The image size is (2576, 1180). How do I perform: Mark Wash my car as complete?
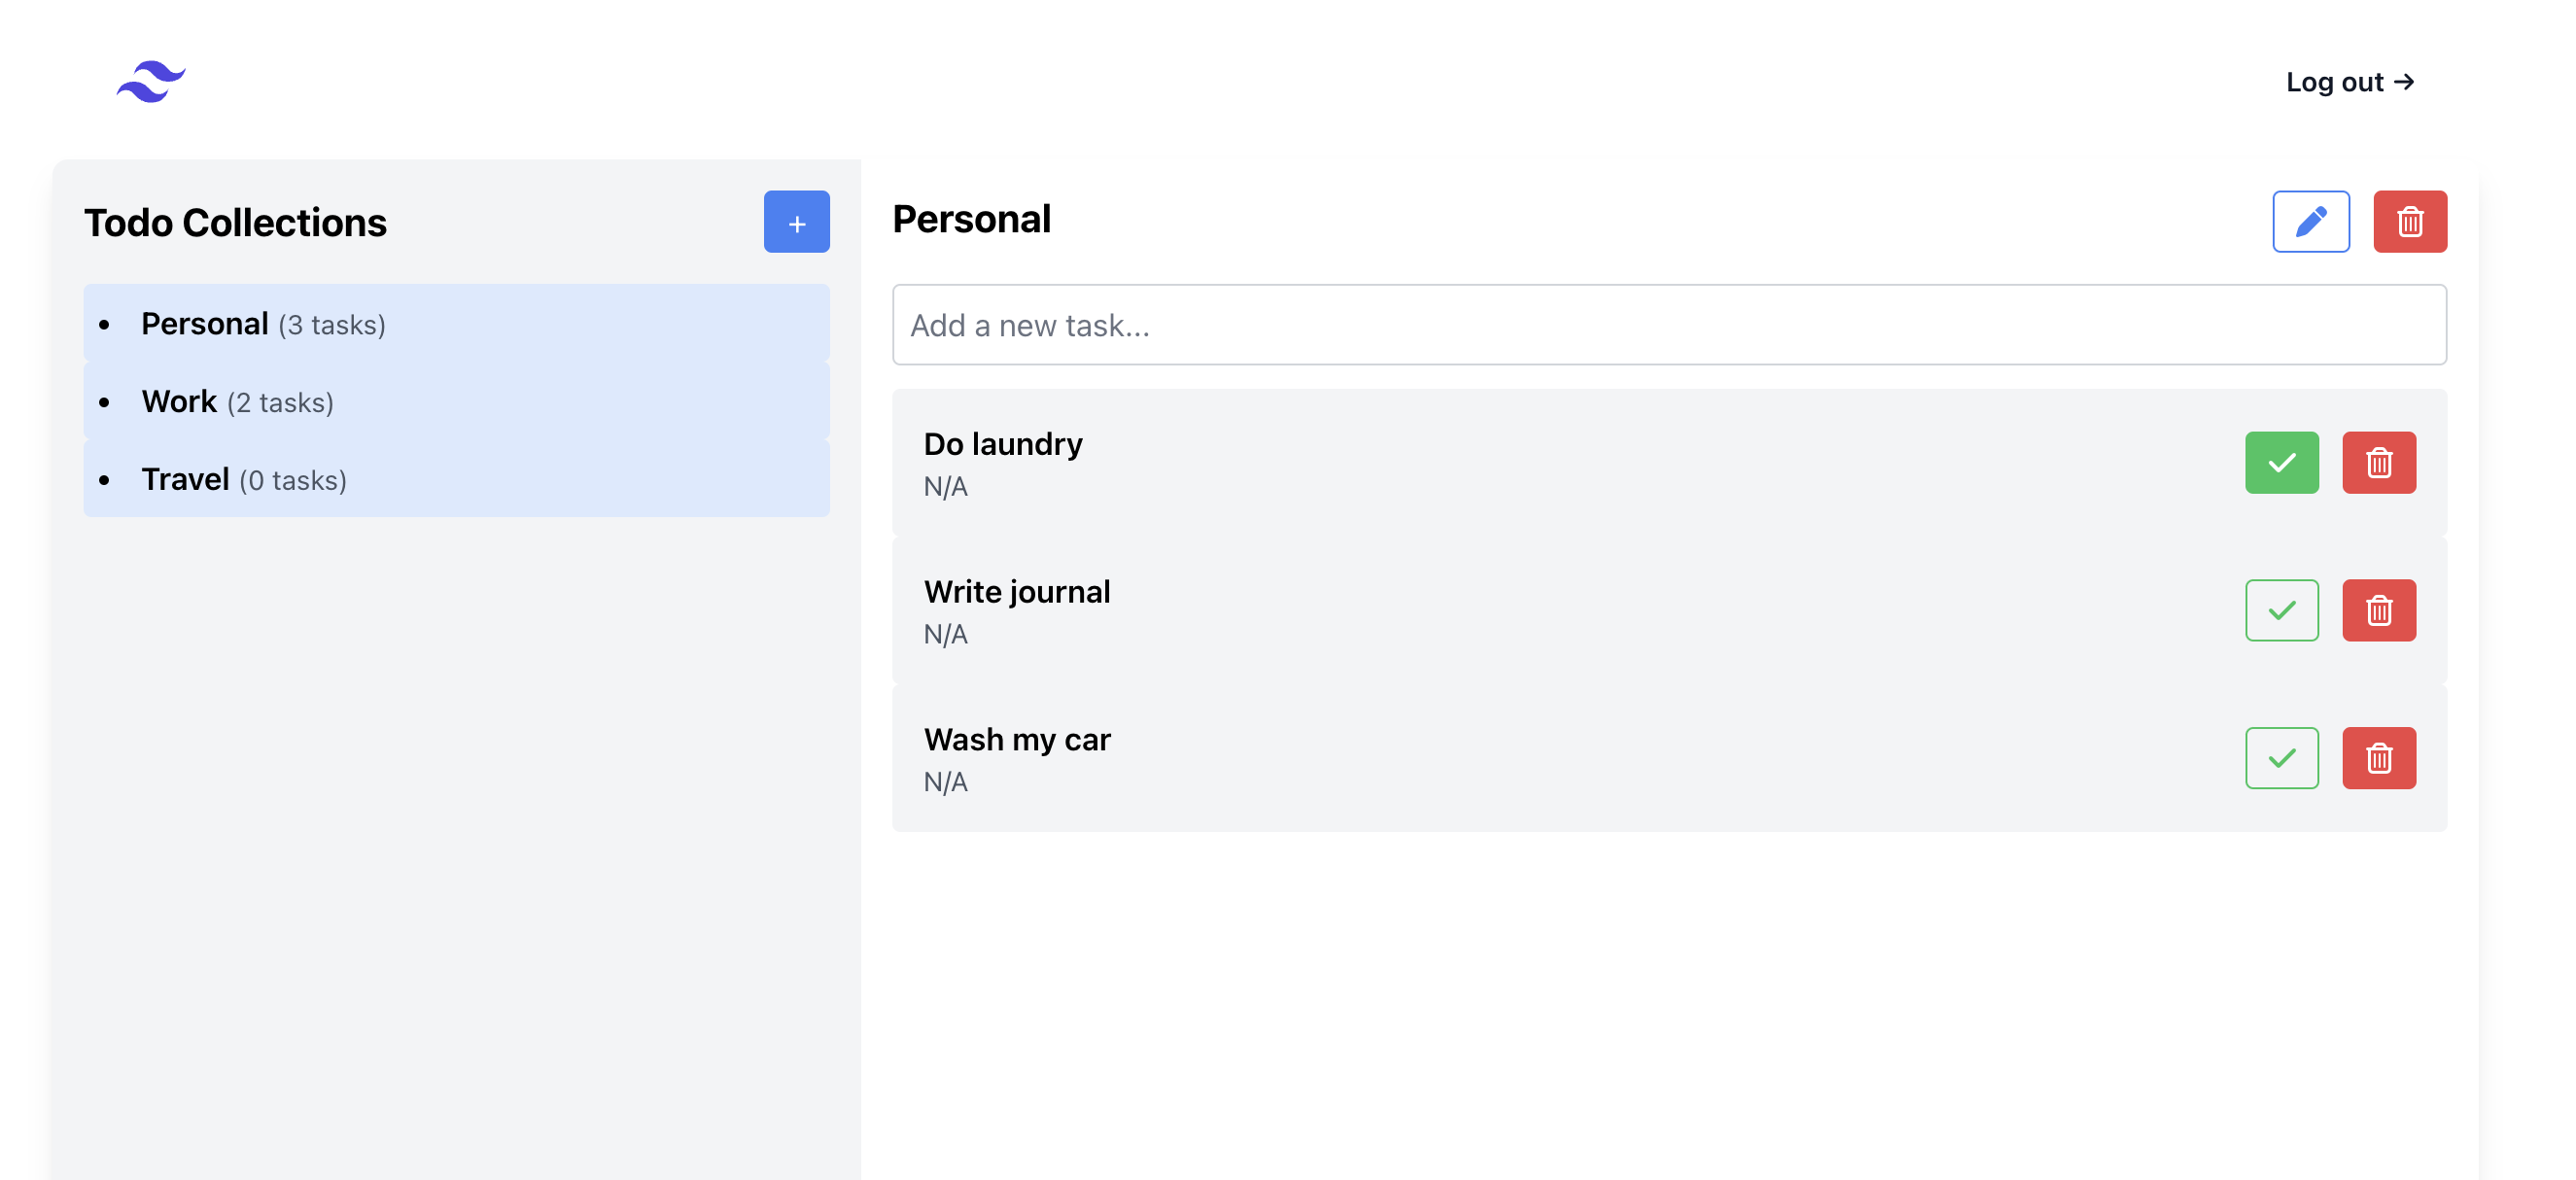(2281, 758)
